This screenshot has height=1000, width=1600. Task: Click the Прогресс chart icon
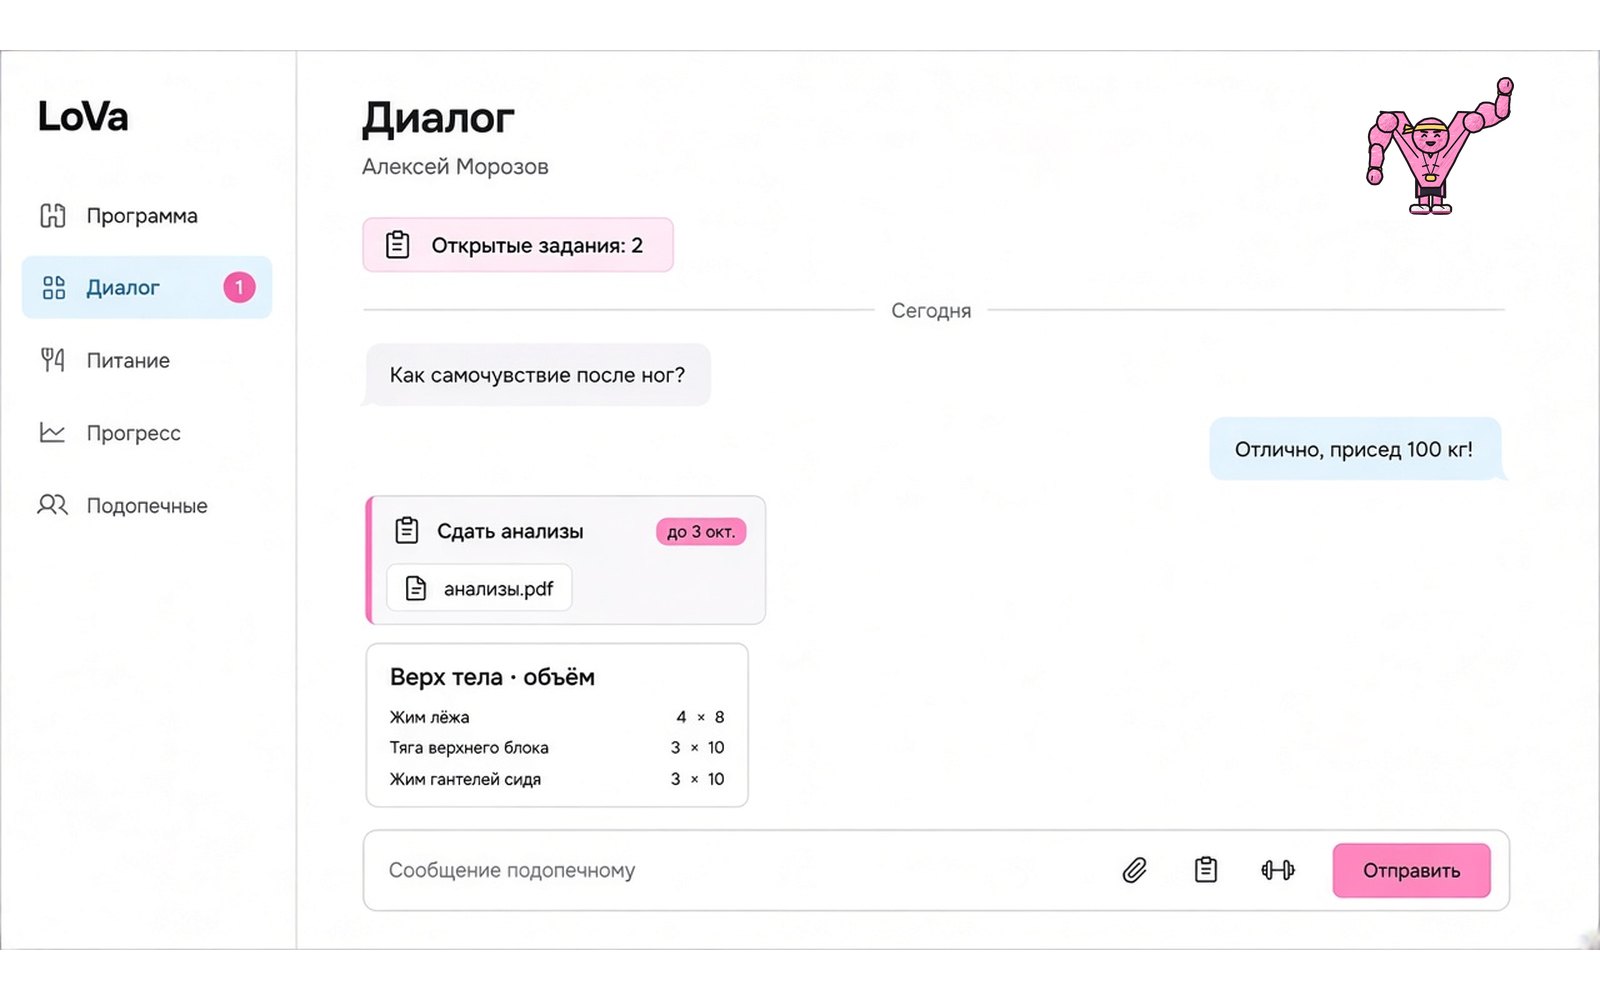[52, 432]
